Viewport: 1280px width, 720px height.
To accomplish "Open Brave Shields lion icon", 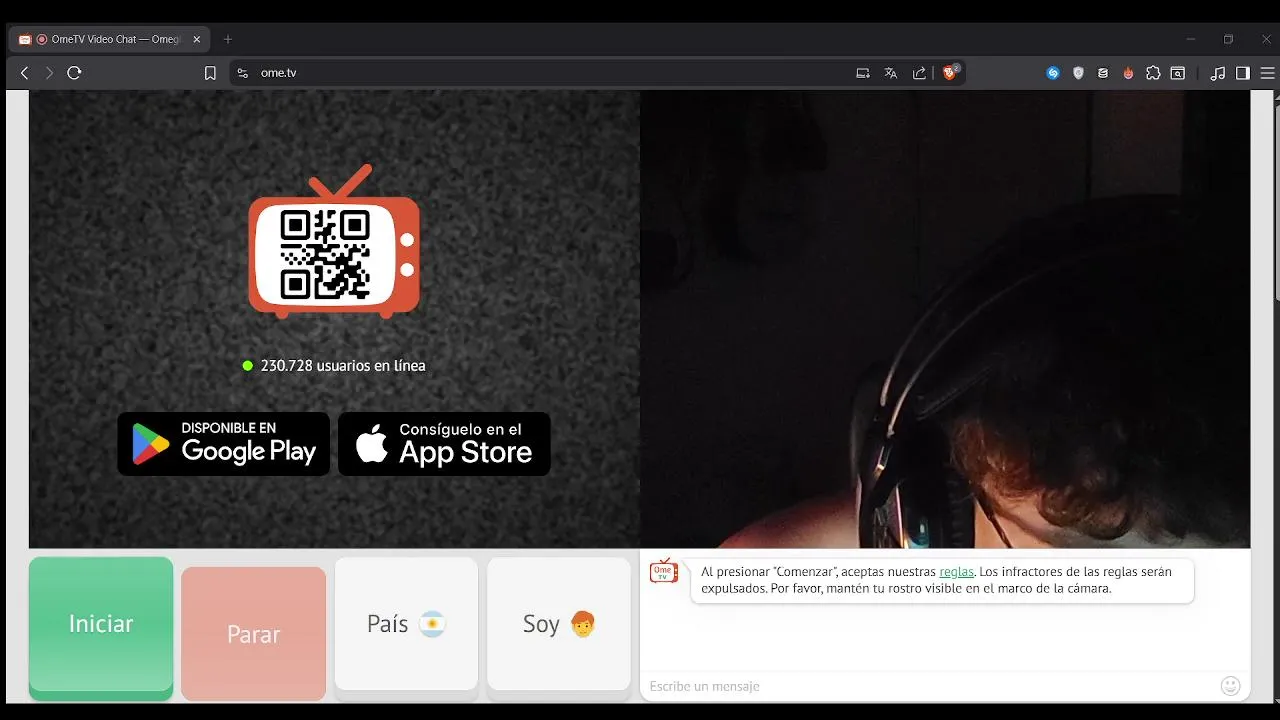I will point(951,72).
